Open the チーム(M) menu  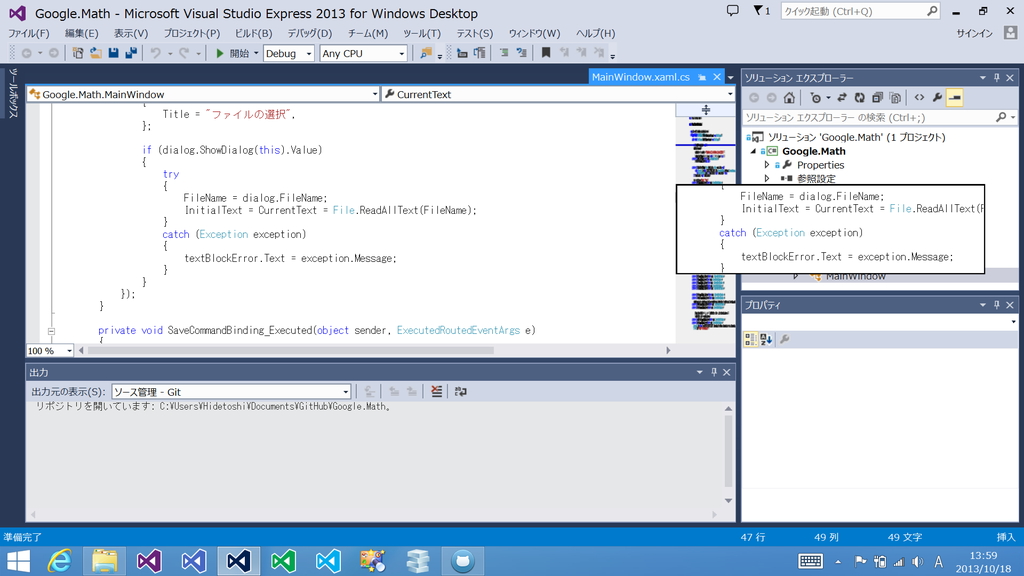click(368, 33)
